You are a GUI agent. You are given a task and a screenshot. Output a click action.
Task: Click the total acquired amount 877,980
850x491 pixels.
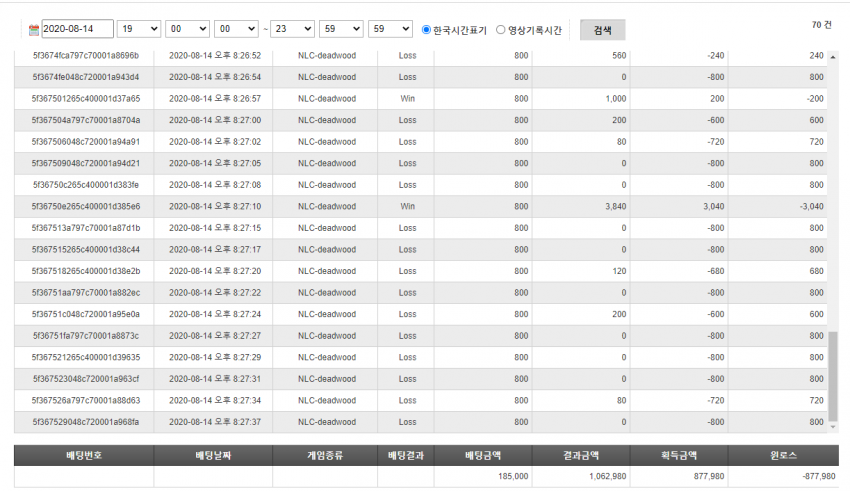[709, 476]
